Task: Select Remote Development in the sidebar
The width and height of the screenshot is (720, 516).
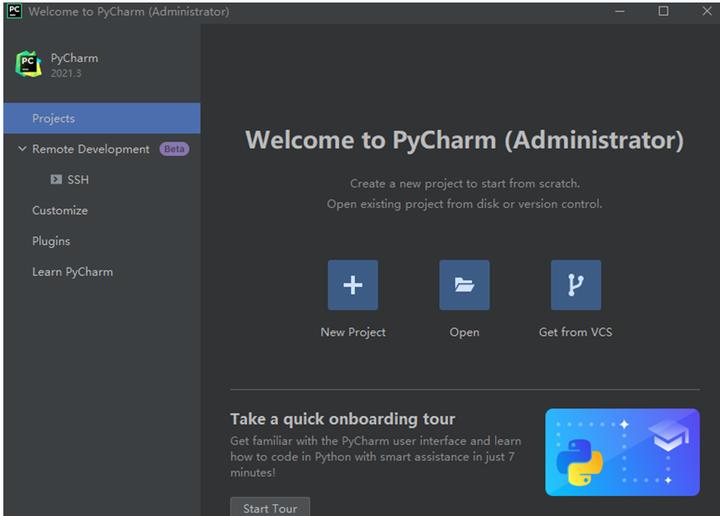Action: pyautogui.click(x=90, y=149)
